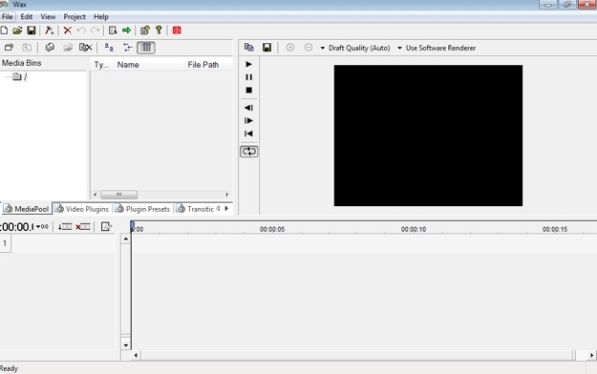Screen dimensions: 597x374
Task: Sort by the Name column header
Action: 128,65
